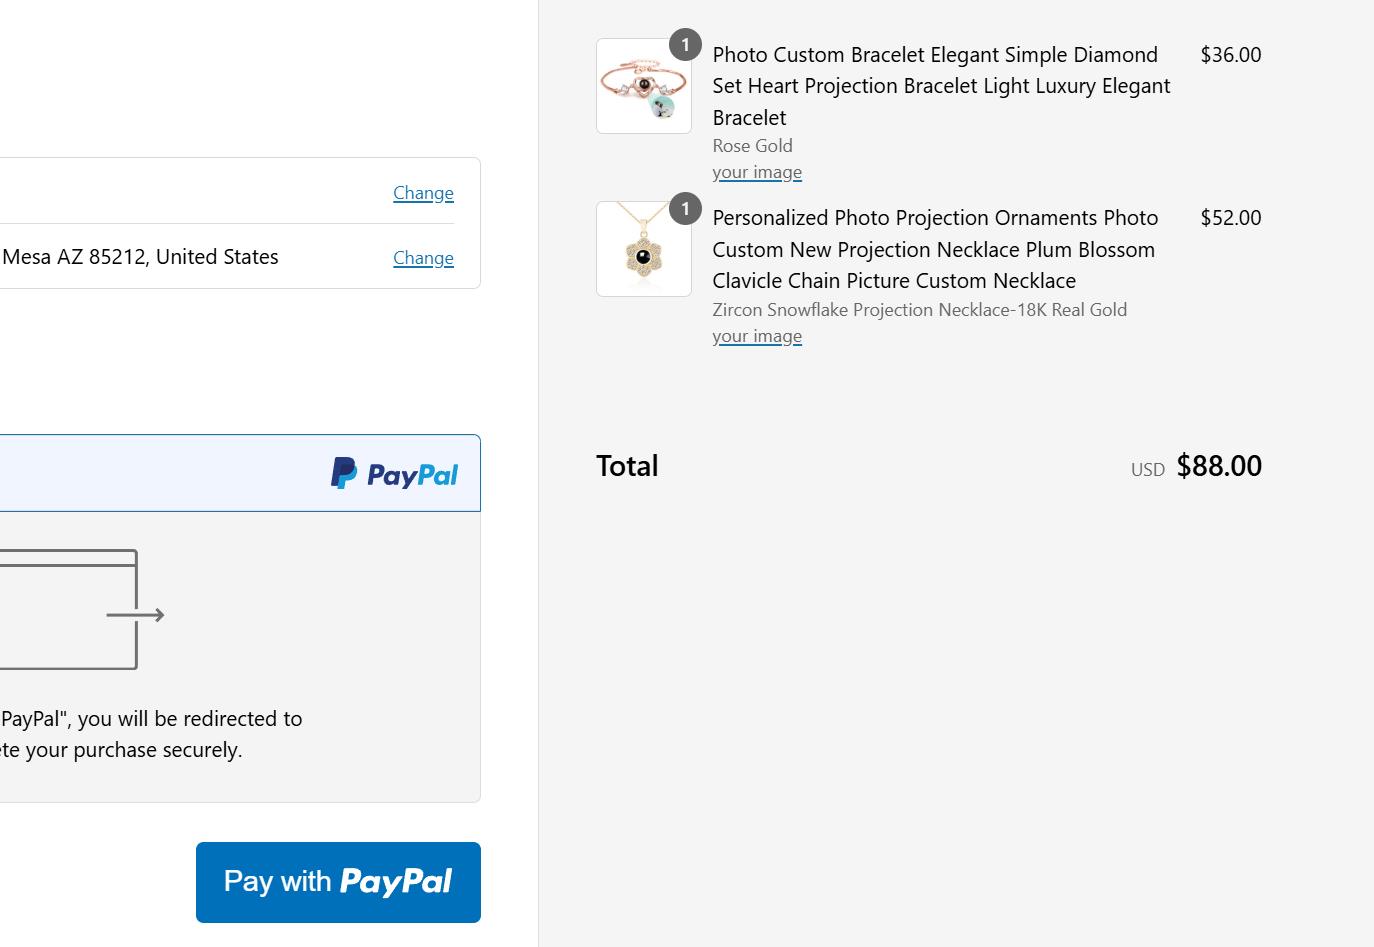Click the first Change link in contact row

(423, 192)
